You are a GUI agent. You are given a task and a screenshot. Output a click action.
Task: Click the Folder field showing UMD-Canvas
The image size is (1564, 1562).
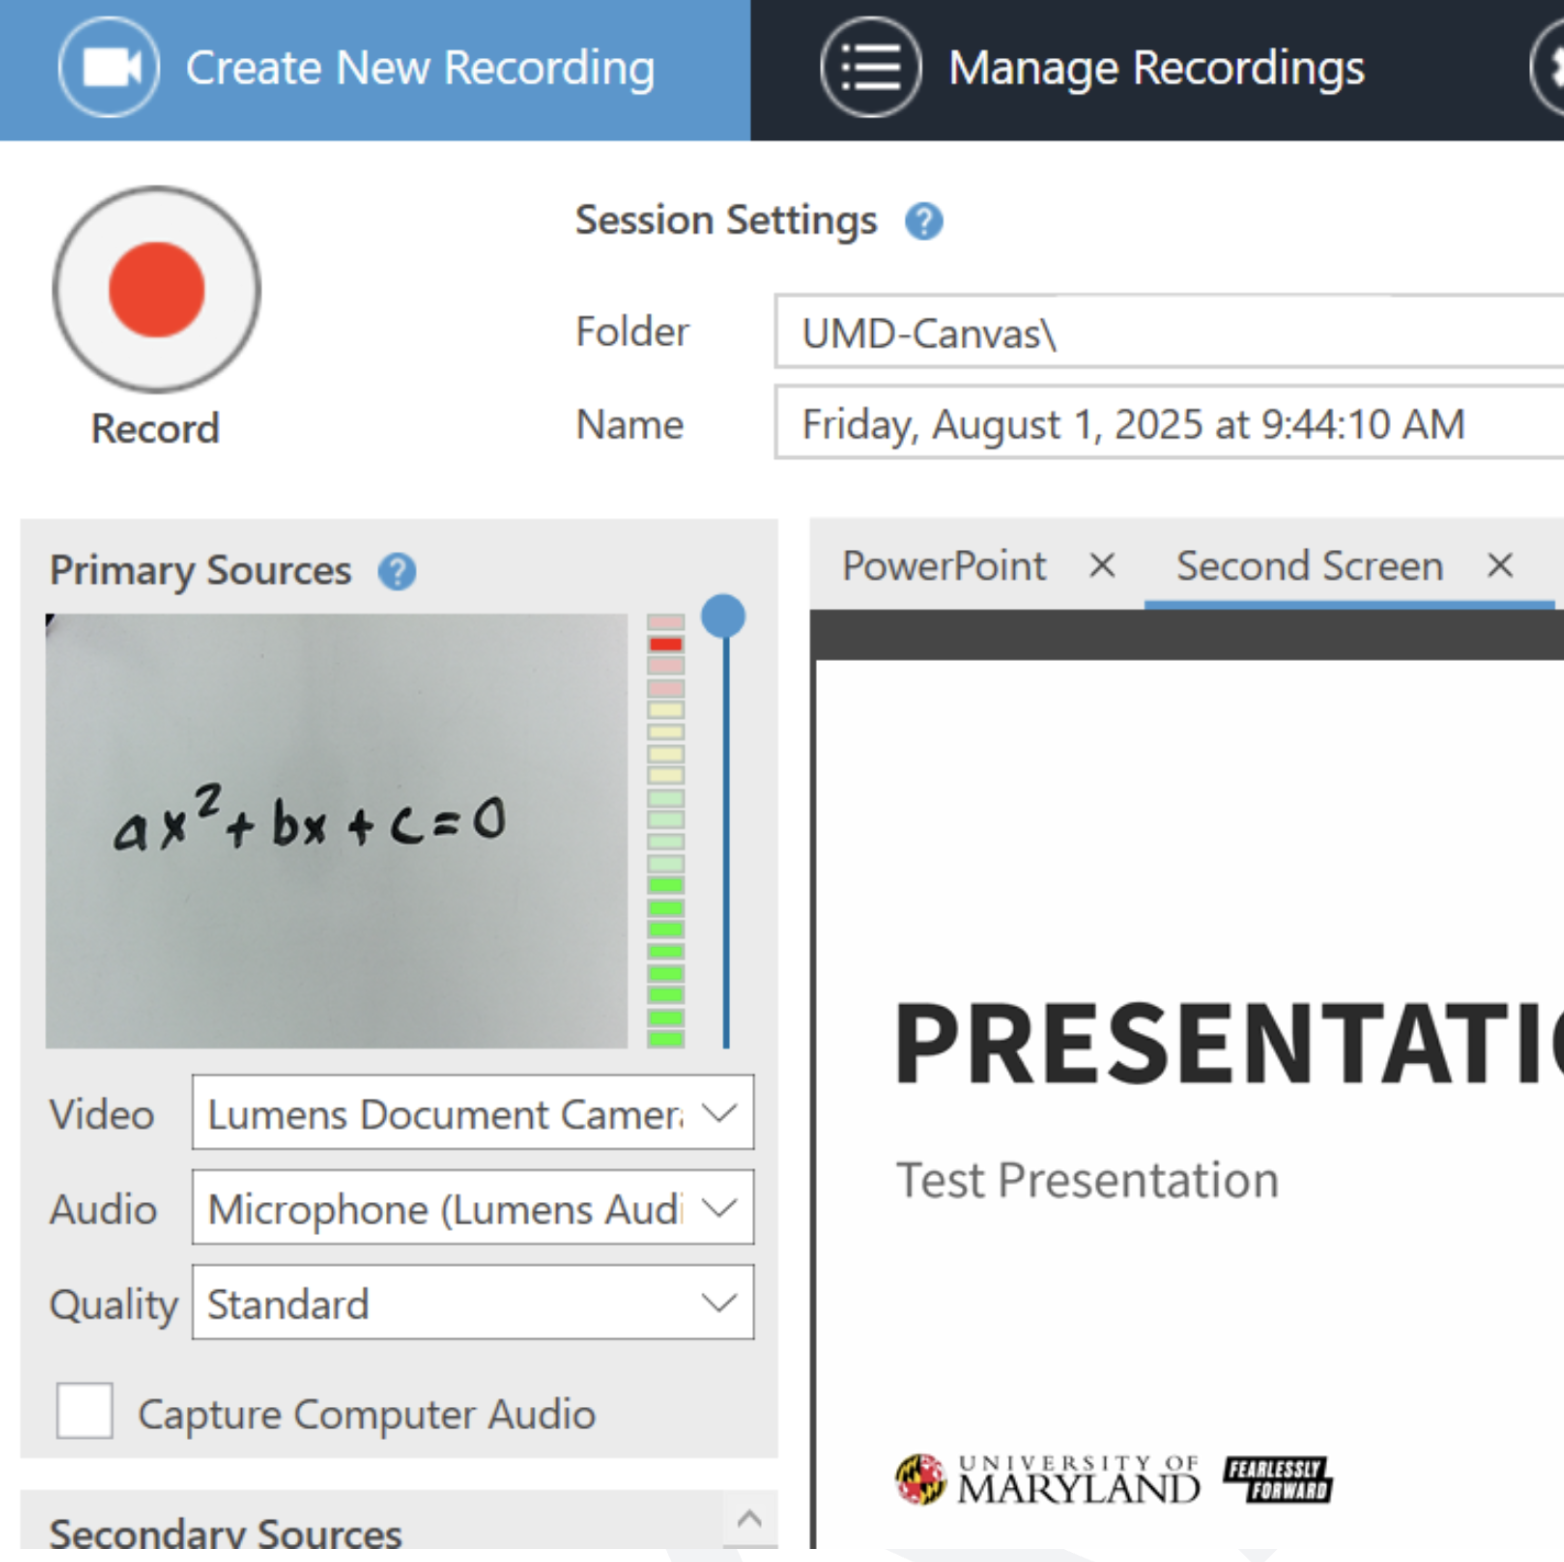(x=1168, y=333)
